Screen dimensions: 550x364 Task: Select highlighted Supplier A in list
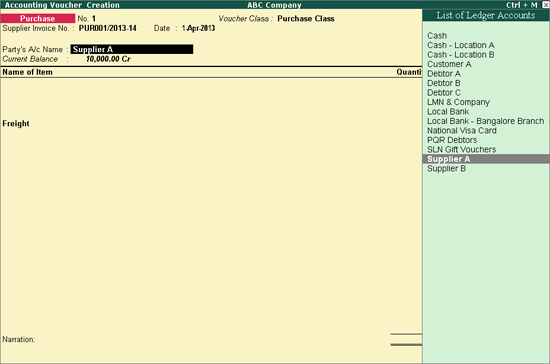pyautogui.click(x=486, y=159)
